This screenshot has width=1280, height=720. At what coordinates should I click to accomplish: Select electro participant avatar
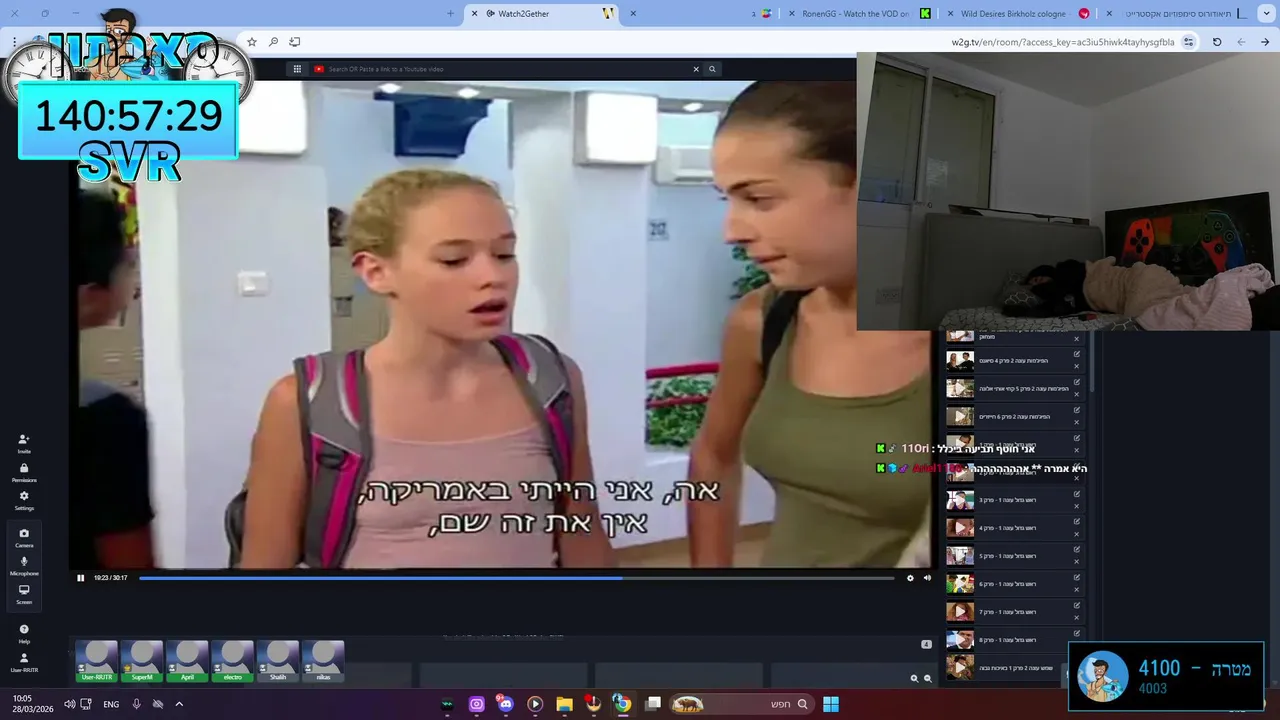click(232, 661)
